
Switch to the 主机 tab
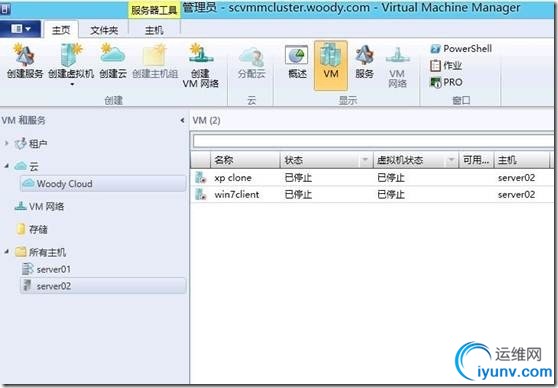(x=154, y=30)
